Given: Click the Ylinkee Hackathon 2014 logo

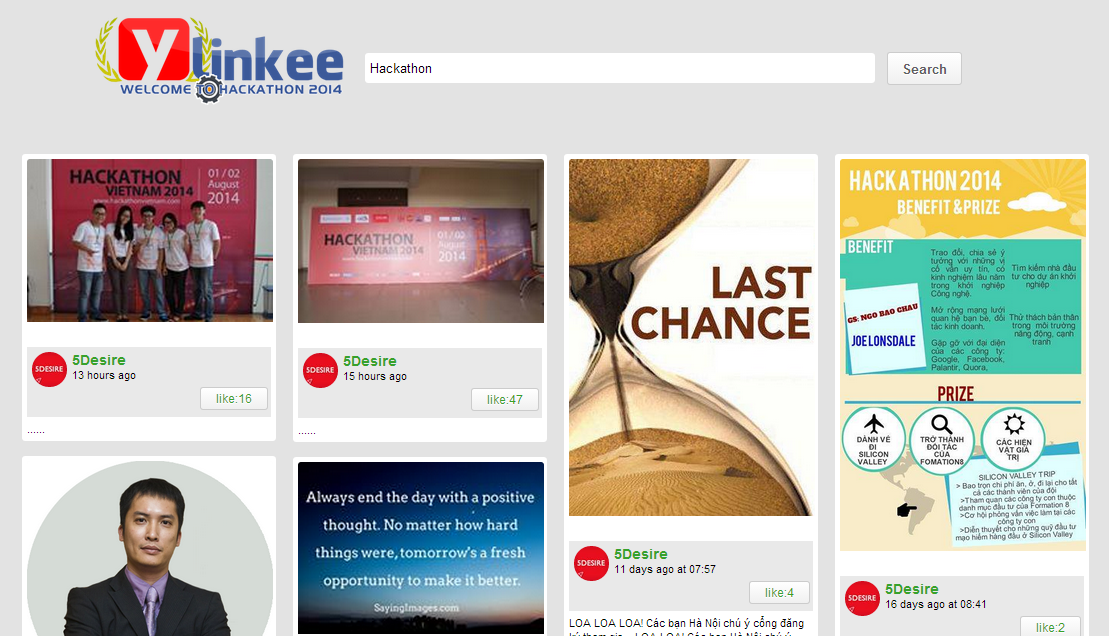Looking at the screenshot, I should pyautogui.click(x=219, y=60).
